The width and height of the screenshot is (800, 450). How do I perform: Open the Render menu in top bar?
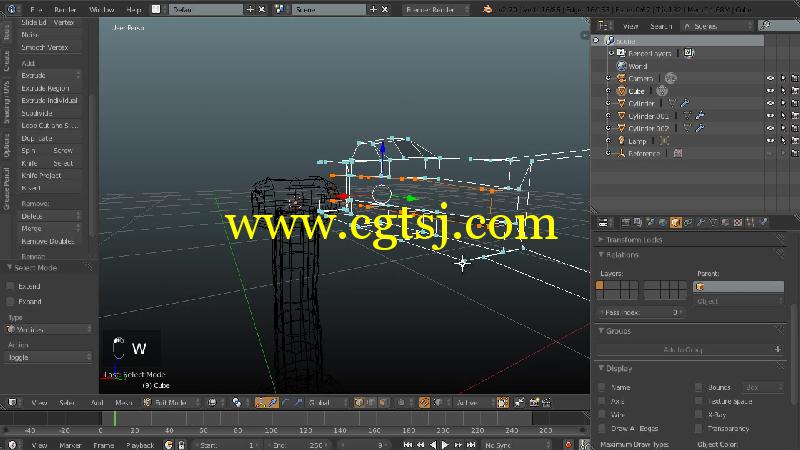(65, 9)
